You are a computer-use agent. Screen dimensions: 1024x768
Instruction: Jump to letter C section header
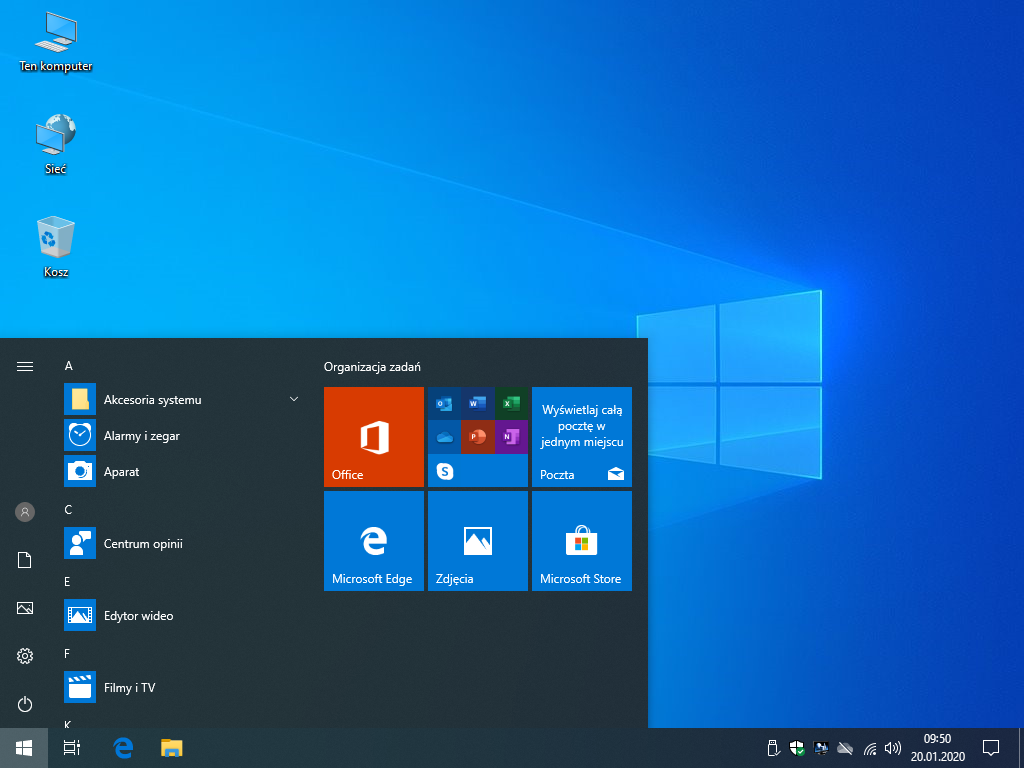68,509
